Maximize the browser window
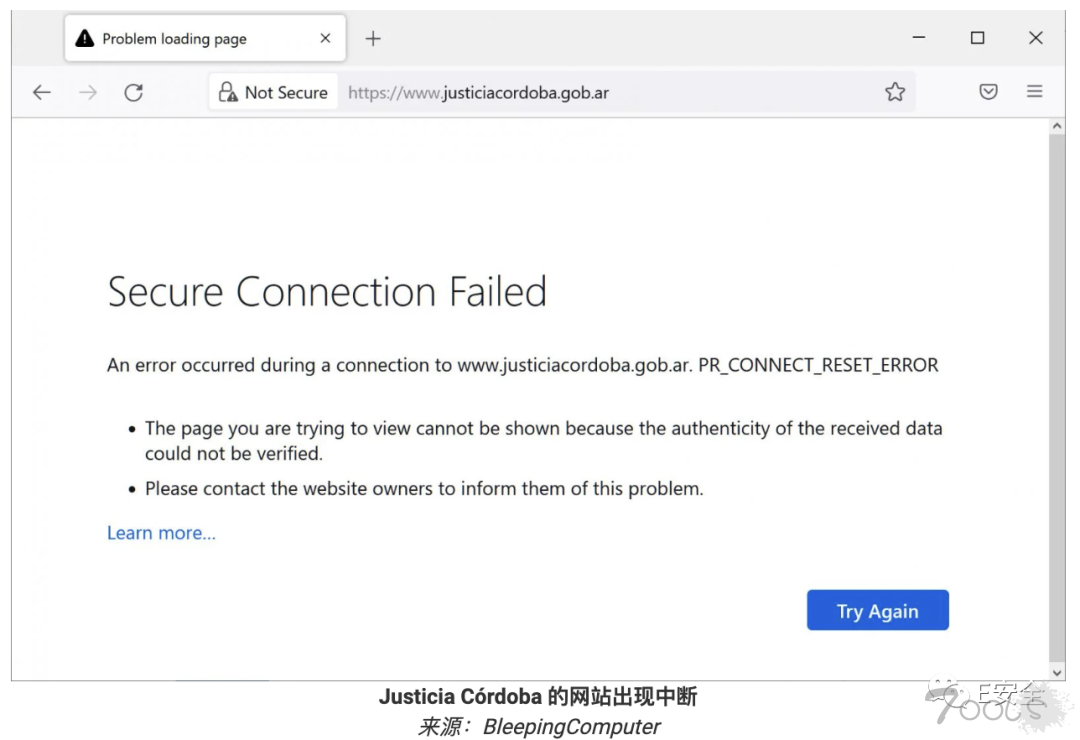1080x740 pixels. (977, 38)
